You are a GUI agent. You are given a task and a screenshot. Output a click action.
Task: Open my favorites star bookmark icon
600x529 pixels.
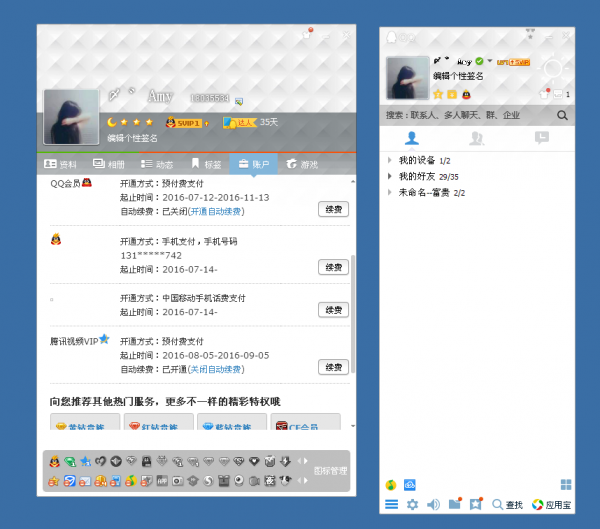pyautogui.click(x=476, y=504)
